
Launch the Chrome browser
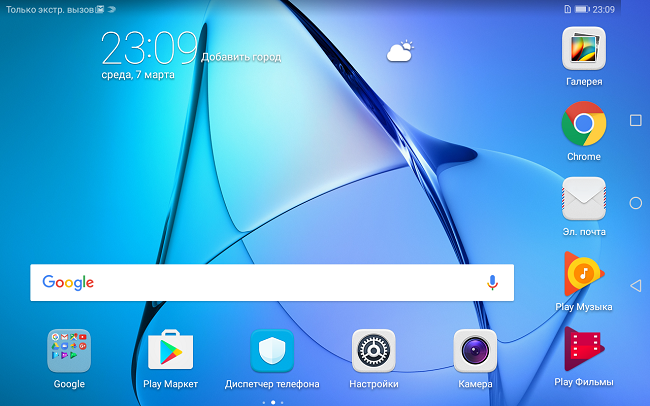584,124
